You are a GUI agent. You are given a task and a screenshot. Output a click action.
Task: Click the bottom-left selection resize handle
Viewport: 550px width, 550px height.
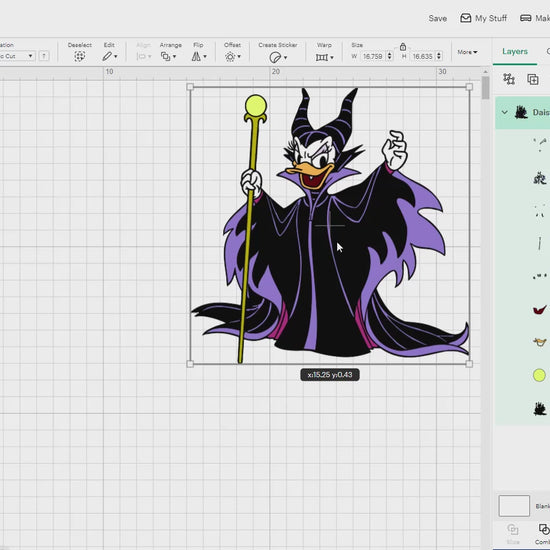click(190, 364)
